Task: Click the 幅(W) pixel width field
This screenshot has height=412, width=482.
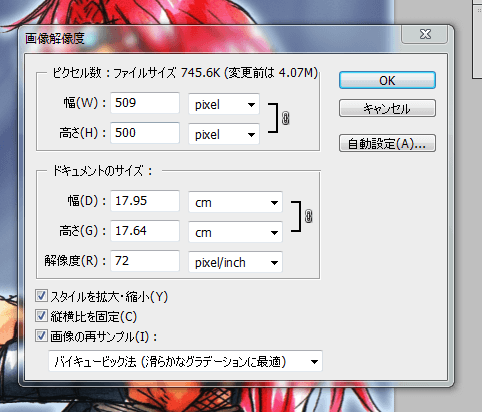Action: pos(145,103)
